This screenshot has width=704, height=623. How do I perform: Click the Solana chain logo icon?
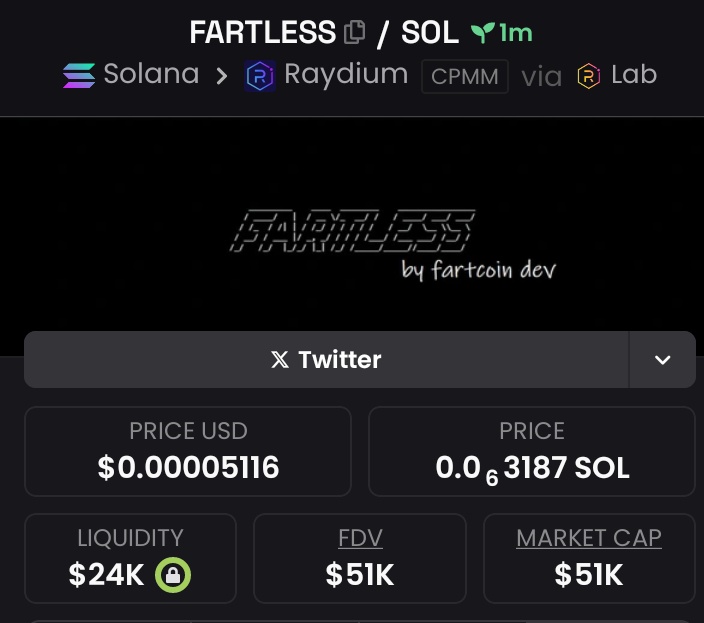click(x=79, y=75)
